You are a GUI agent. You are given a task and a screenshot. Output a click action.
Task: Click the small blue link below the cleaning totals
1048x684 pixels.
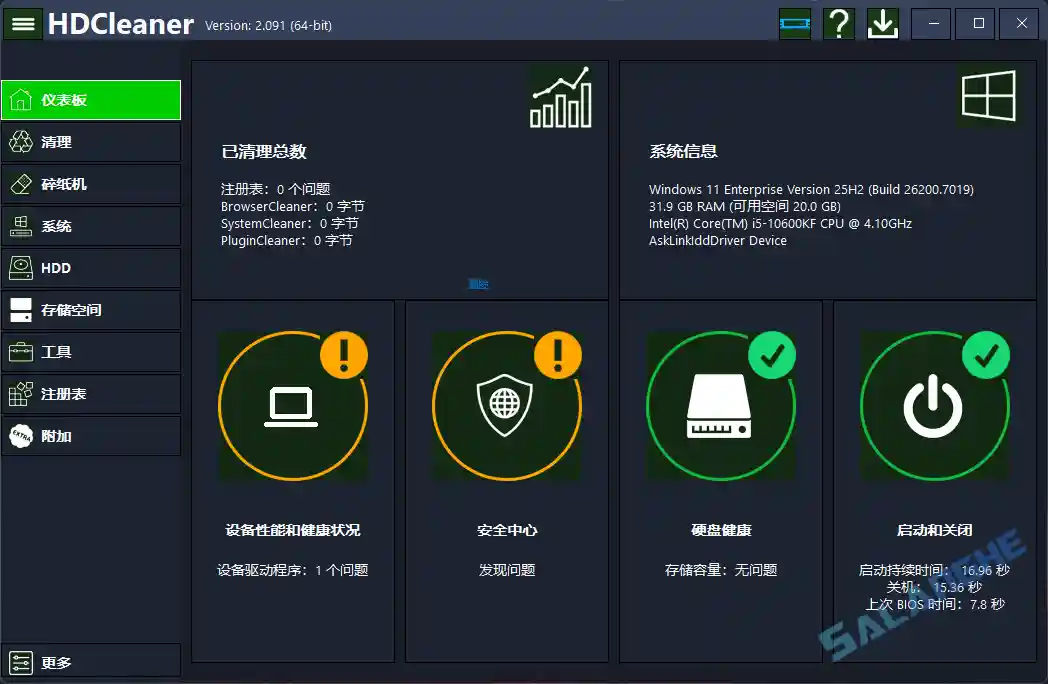[478, 284]
